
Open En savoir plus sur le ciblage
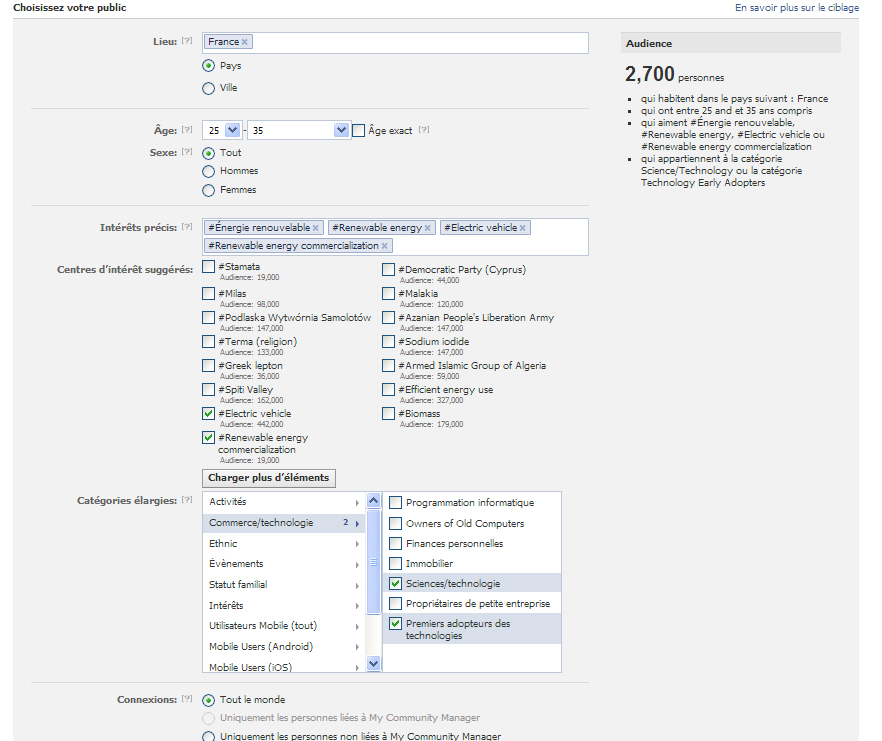(796, 8)
